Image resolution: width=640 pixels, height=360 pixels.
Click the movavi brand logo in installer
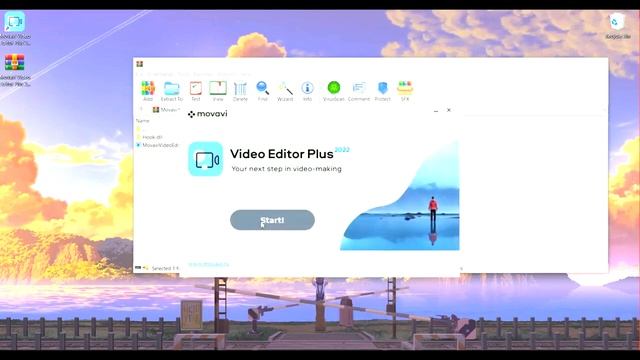pos(207,114)
